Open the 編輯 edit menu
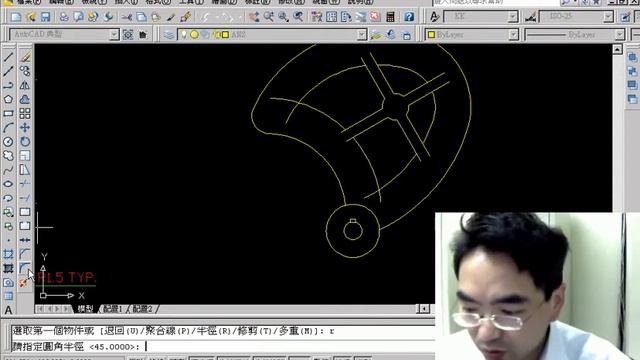Image resolution: width=640 pixels, height=360 pixels. pyautogui.click(x=61, y=2)
